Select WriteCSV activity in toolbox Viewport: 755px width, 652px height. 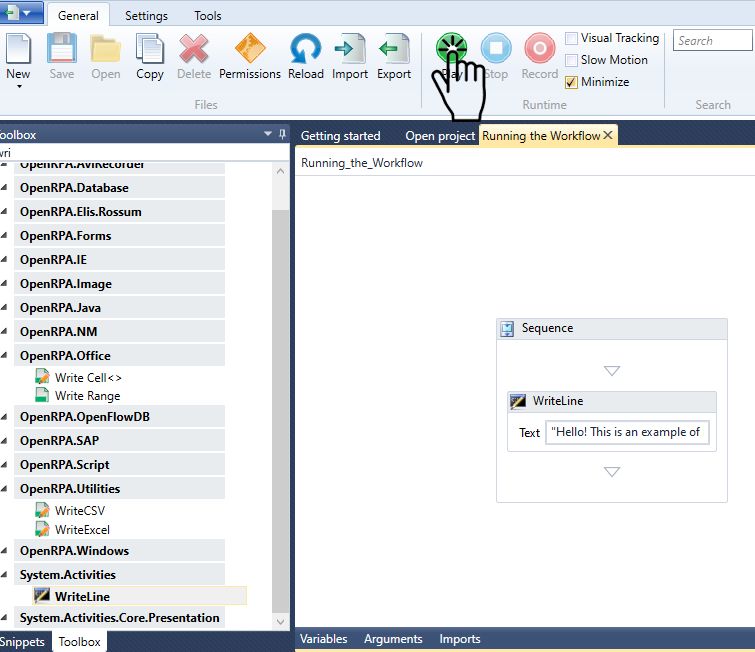[x=80, y=511]
